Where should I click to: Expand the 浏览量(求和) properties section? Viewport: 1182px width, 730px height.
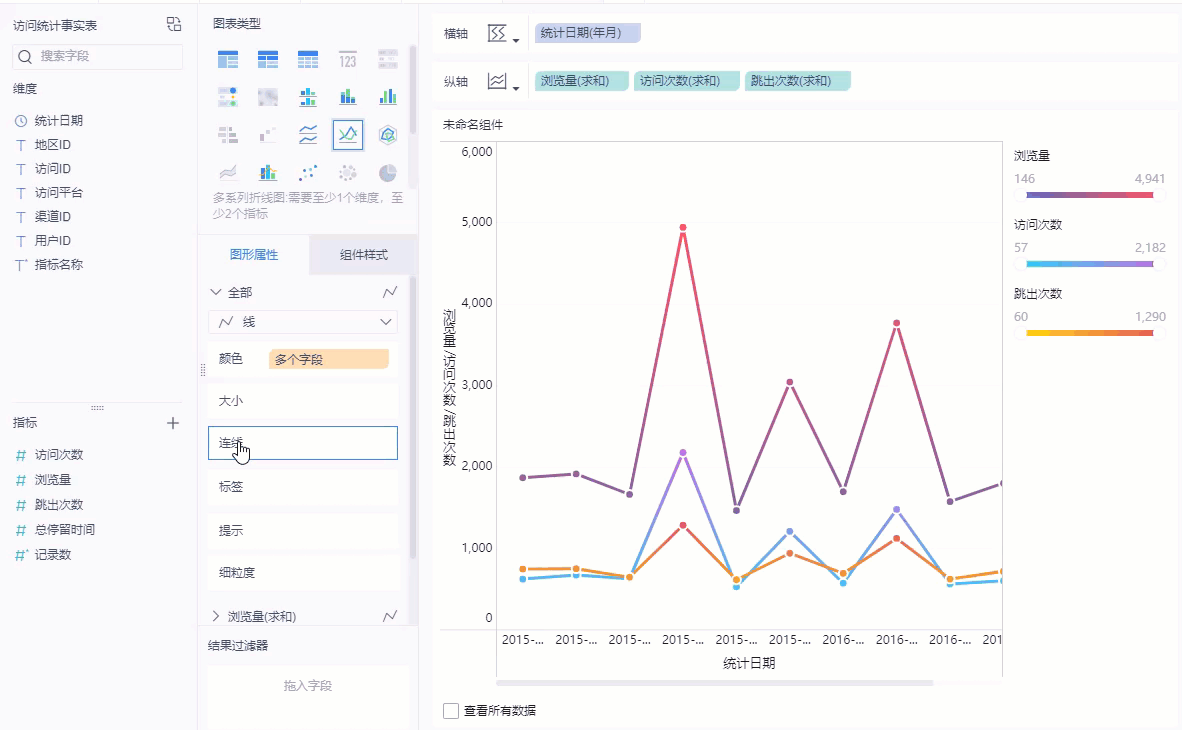(216, 616)
